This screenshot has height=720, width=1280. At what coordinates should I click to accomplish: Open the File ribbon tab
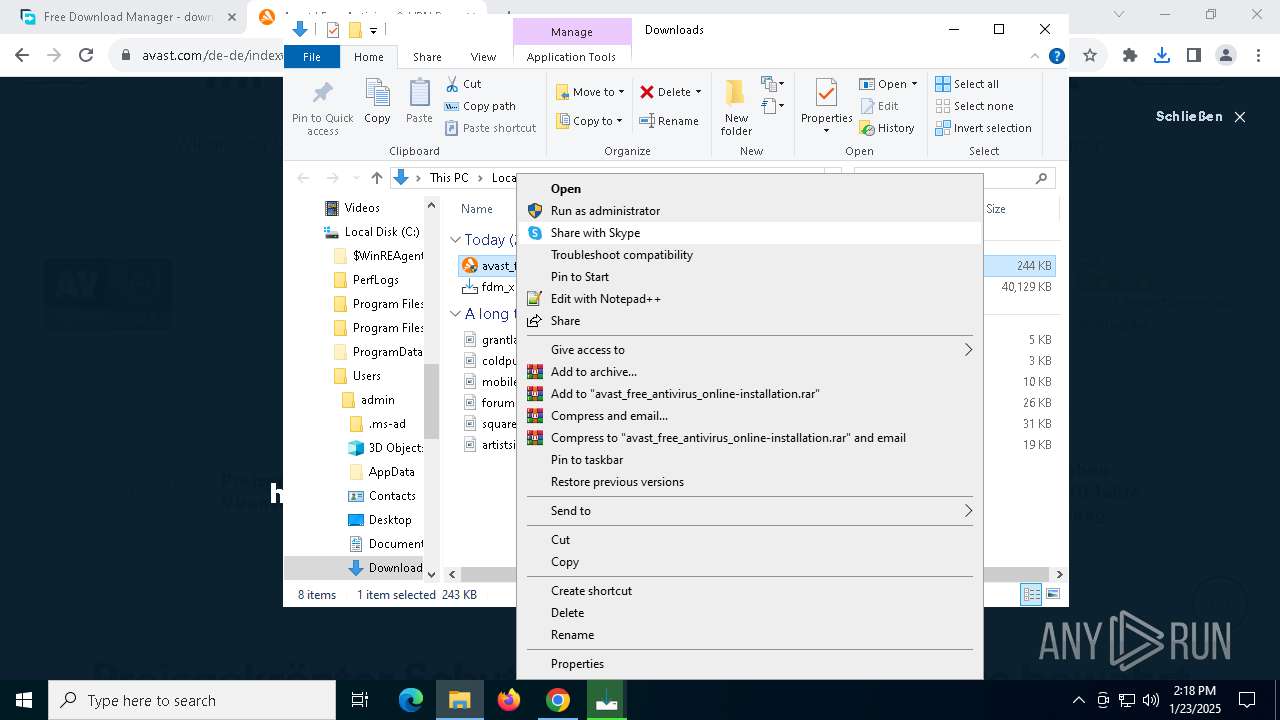point(312,57)
